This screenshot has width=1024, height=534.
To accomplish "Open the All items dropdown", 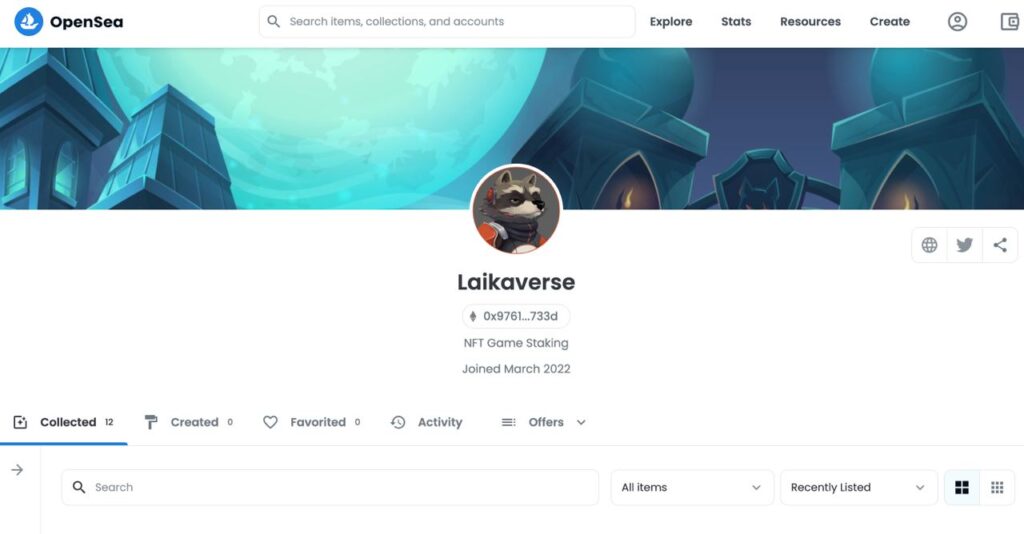I will click(692, 488).
